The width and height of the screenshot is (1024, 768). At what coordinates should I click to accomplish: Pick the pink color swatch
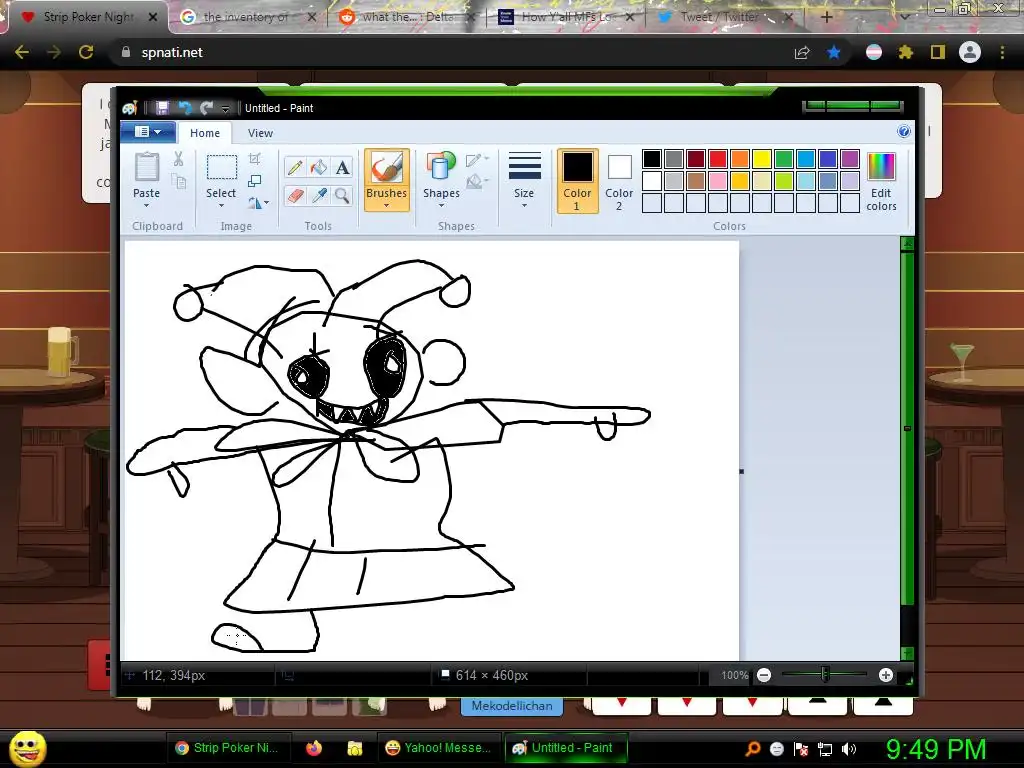718,181
